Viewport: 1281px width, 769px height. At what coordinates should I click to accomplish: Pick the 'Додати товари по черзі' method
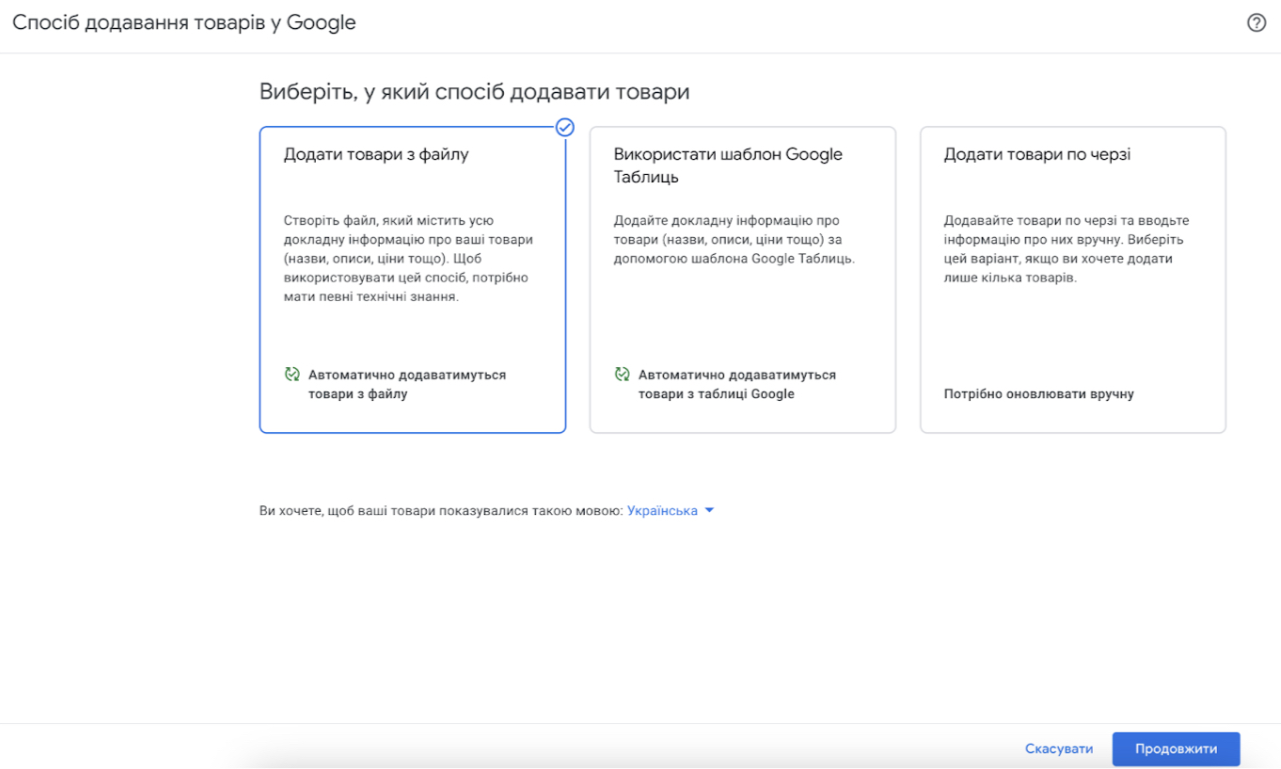point(1072,279)
